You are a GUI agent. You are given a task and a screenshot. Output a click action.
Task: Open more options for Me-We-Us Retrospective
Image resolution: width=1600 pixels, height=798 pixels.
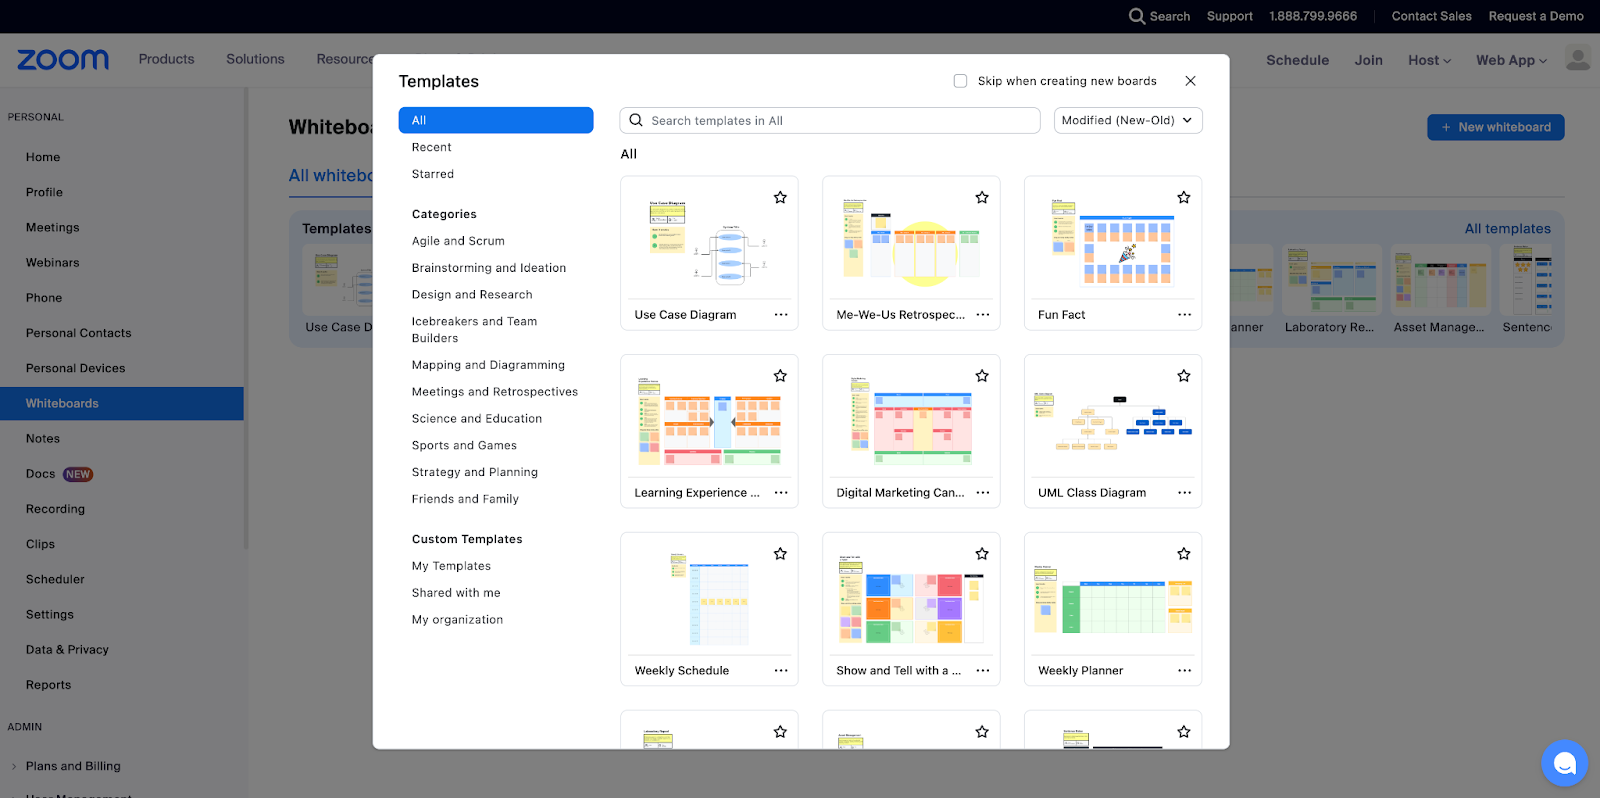983,314
